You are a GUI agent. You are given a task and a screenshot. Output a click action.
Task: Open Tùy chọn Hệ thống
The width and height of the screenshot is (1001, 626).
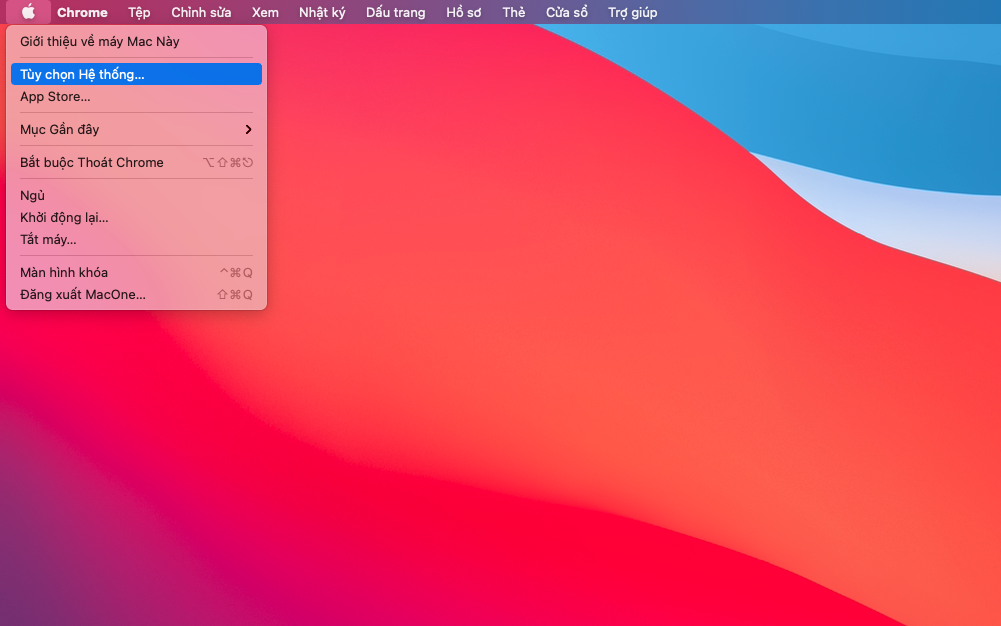point(136,74)
